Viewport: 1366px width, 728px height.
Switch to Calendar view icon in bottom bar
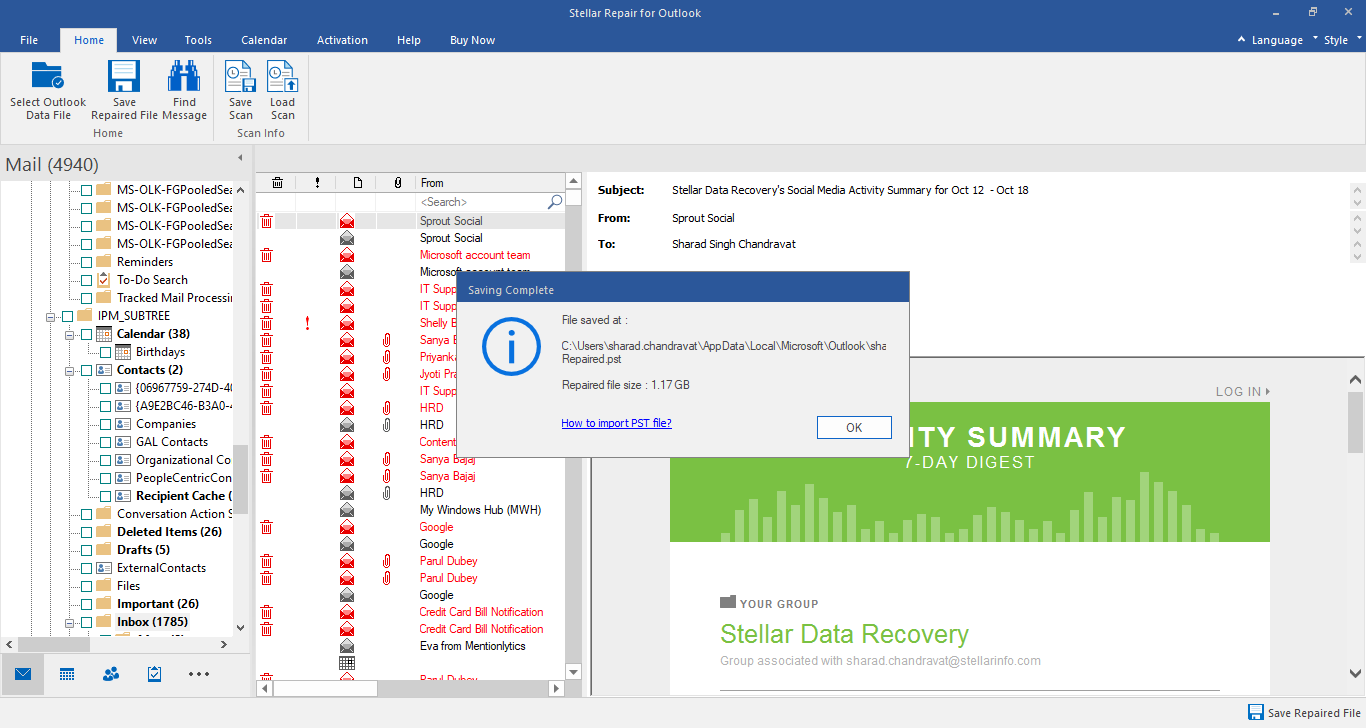(x=67, y=674)
